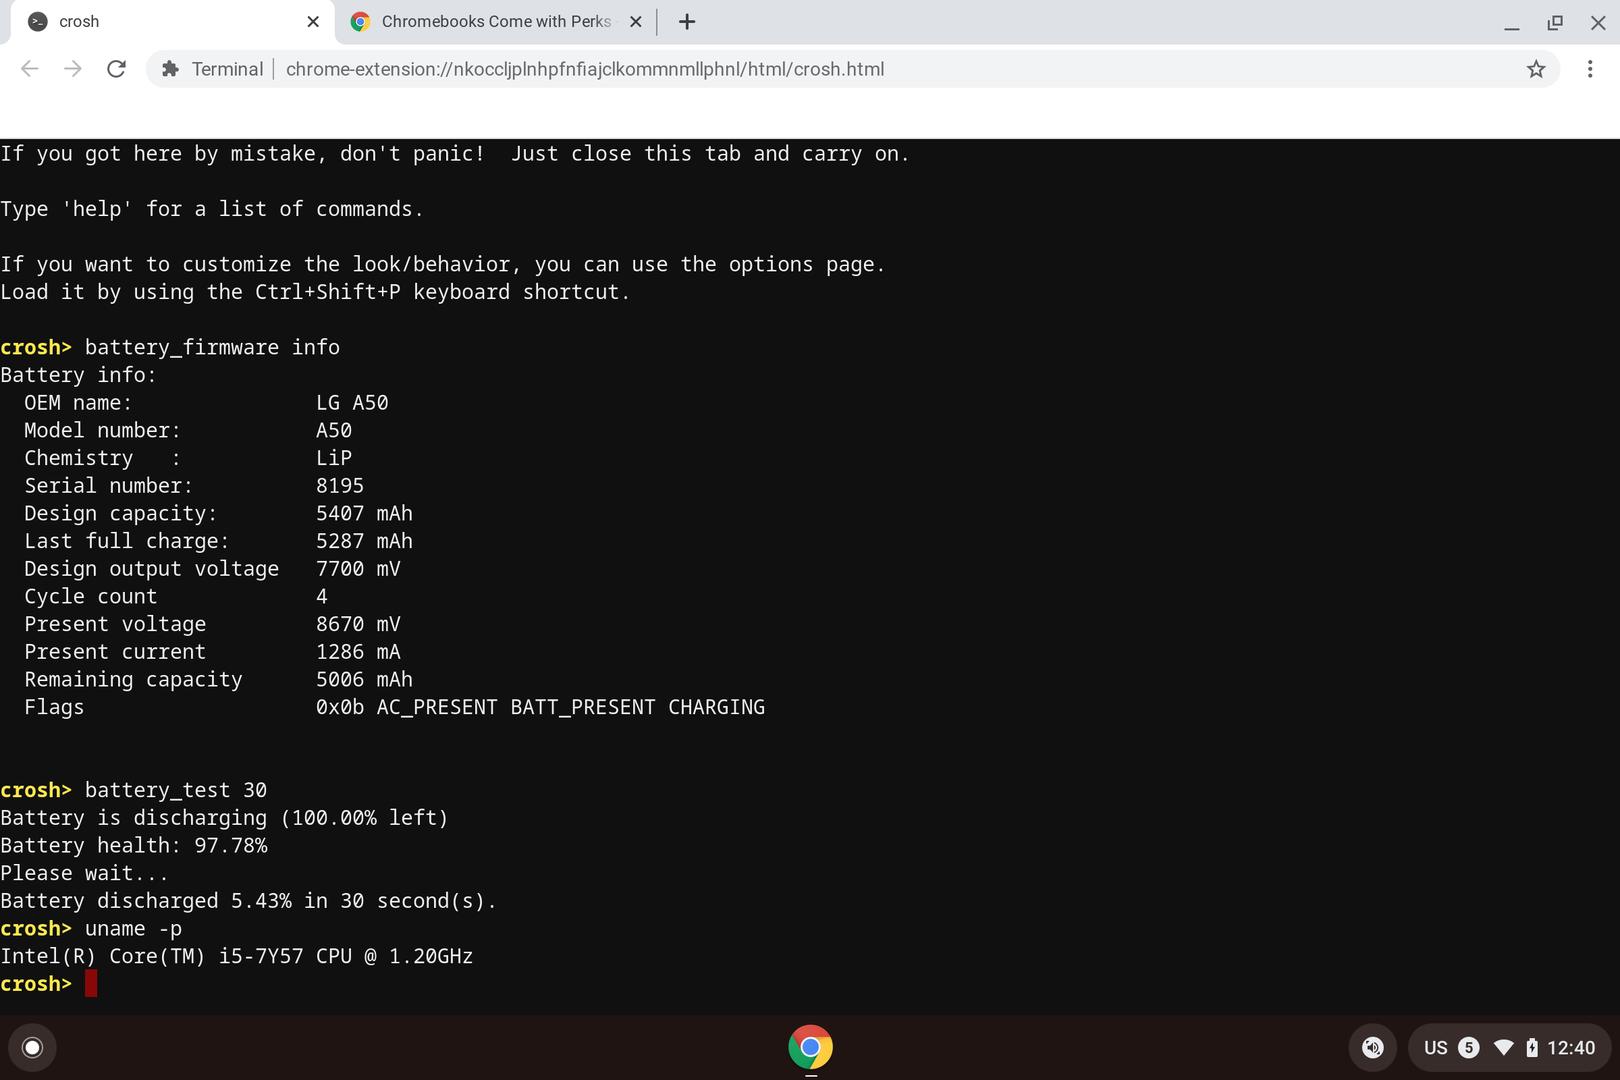Click the 'CHARGING' flag text
Screen dimensions: 1620x1080
[x=716, y=707]
